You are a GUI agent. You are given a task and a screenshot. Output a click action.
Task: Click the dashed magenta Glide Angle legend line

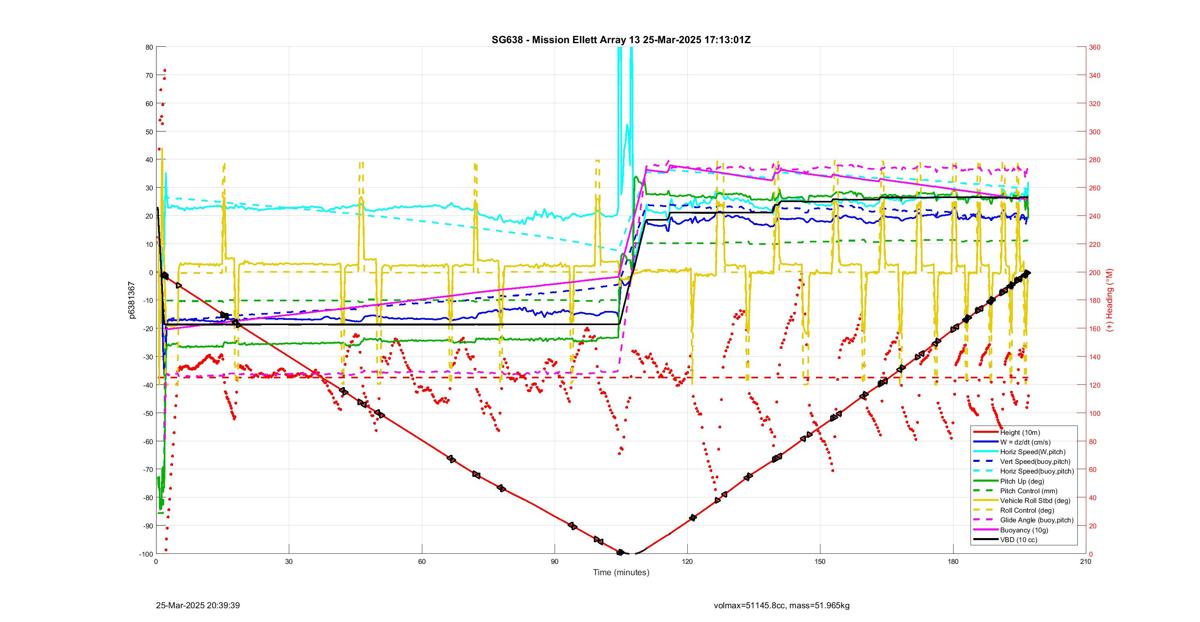pyautogui.click(x=985, y=520)
